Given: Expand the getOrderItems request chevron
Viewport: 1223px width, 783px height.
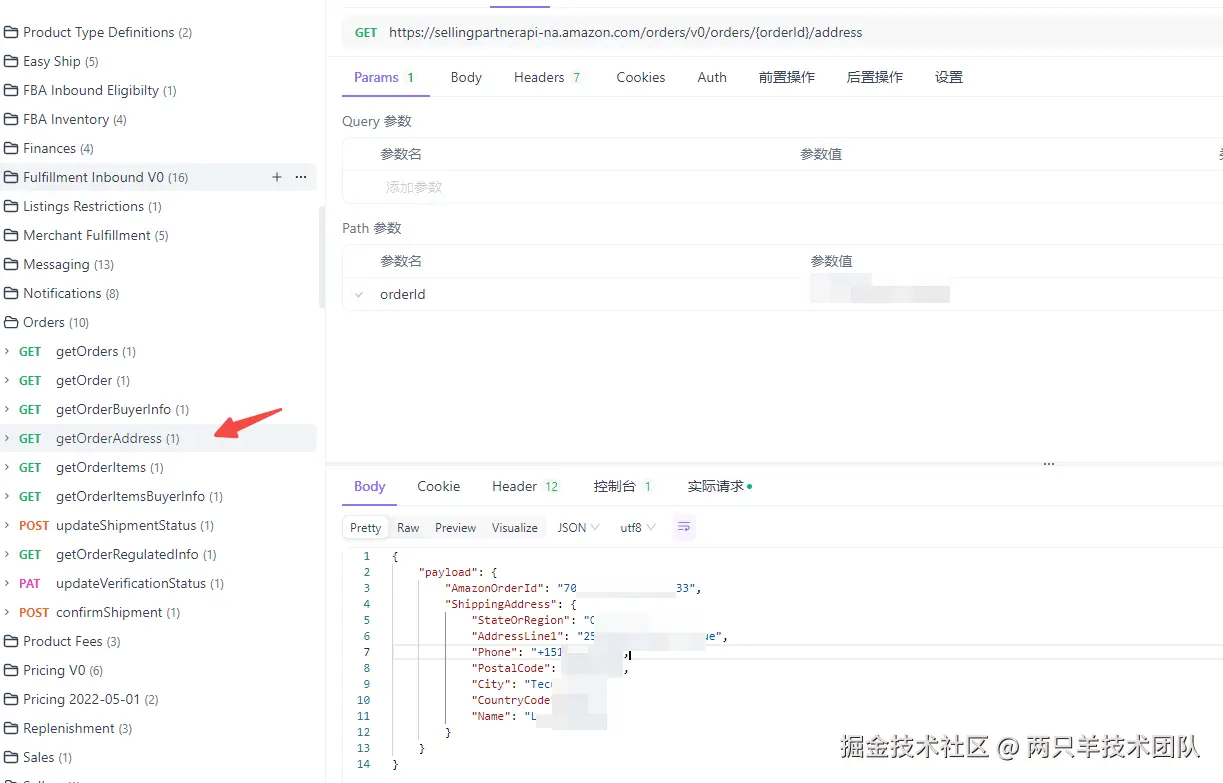Looking at the screenshot, I should click(8, 467).
